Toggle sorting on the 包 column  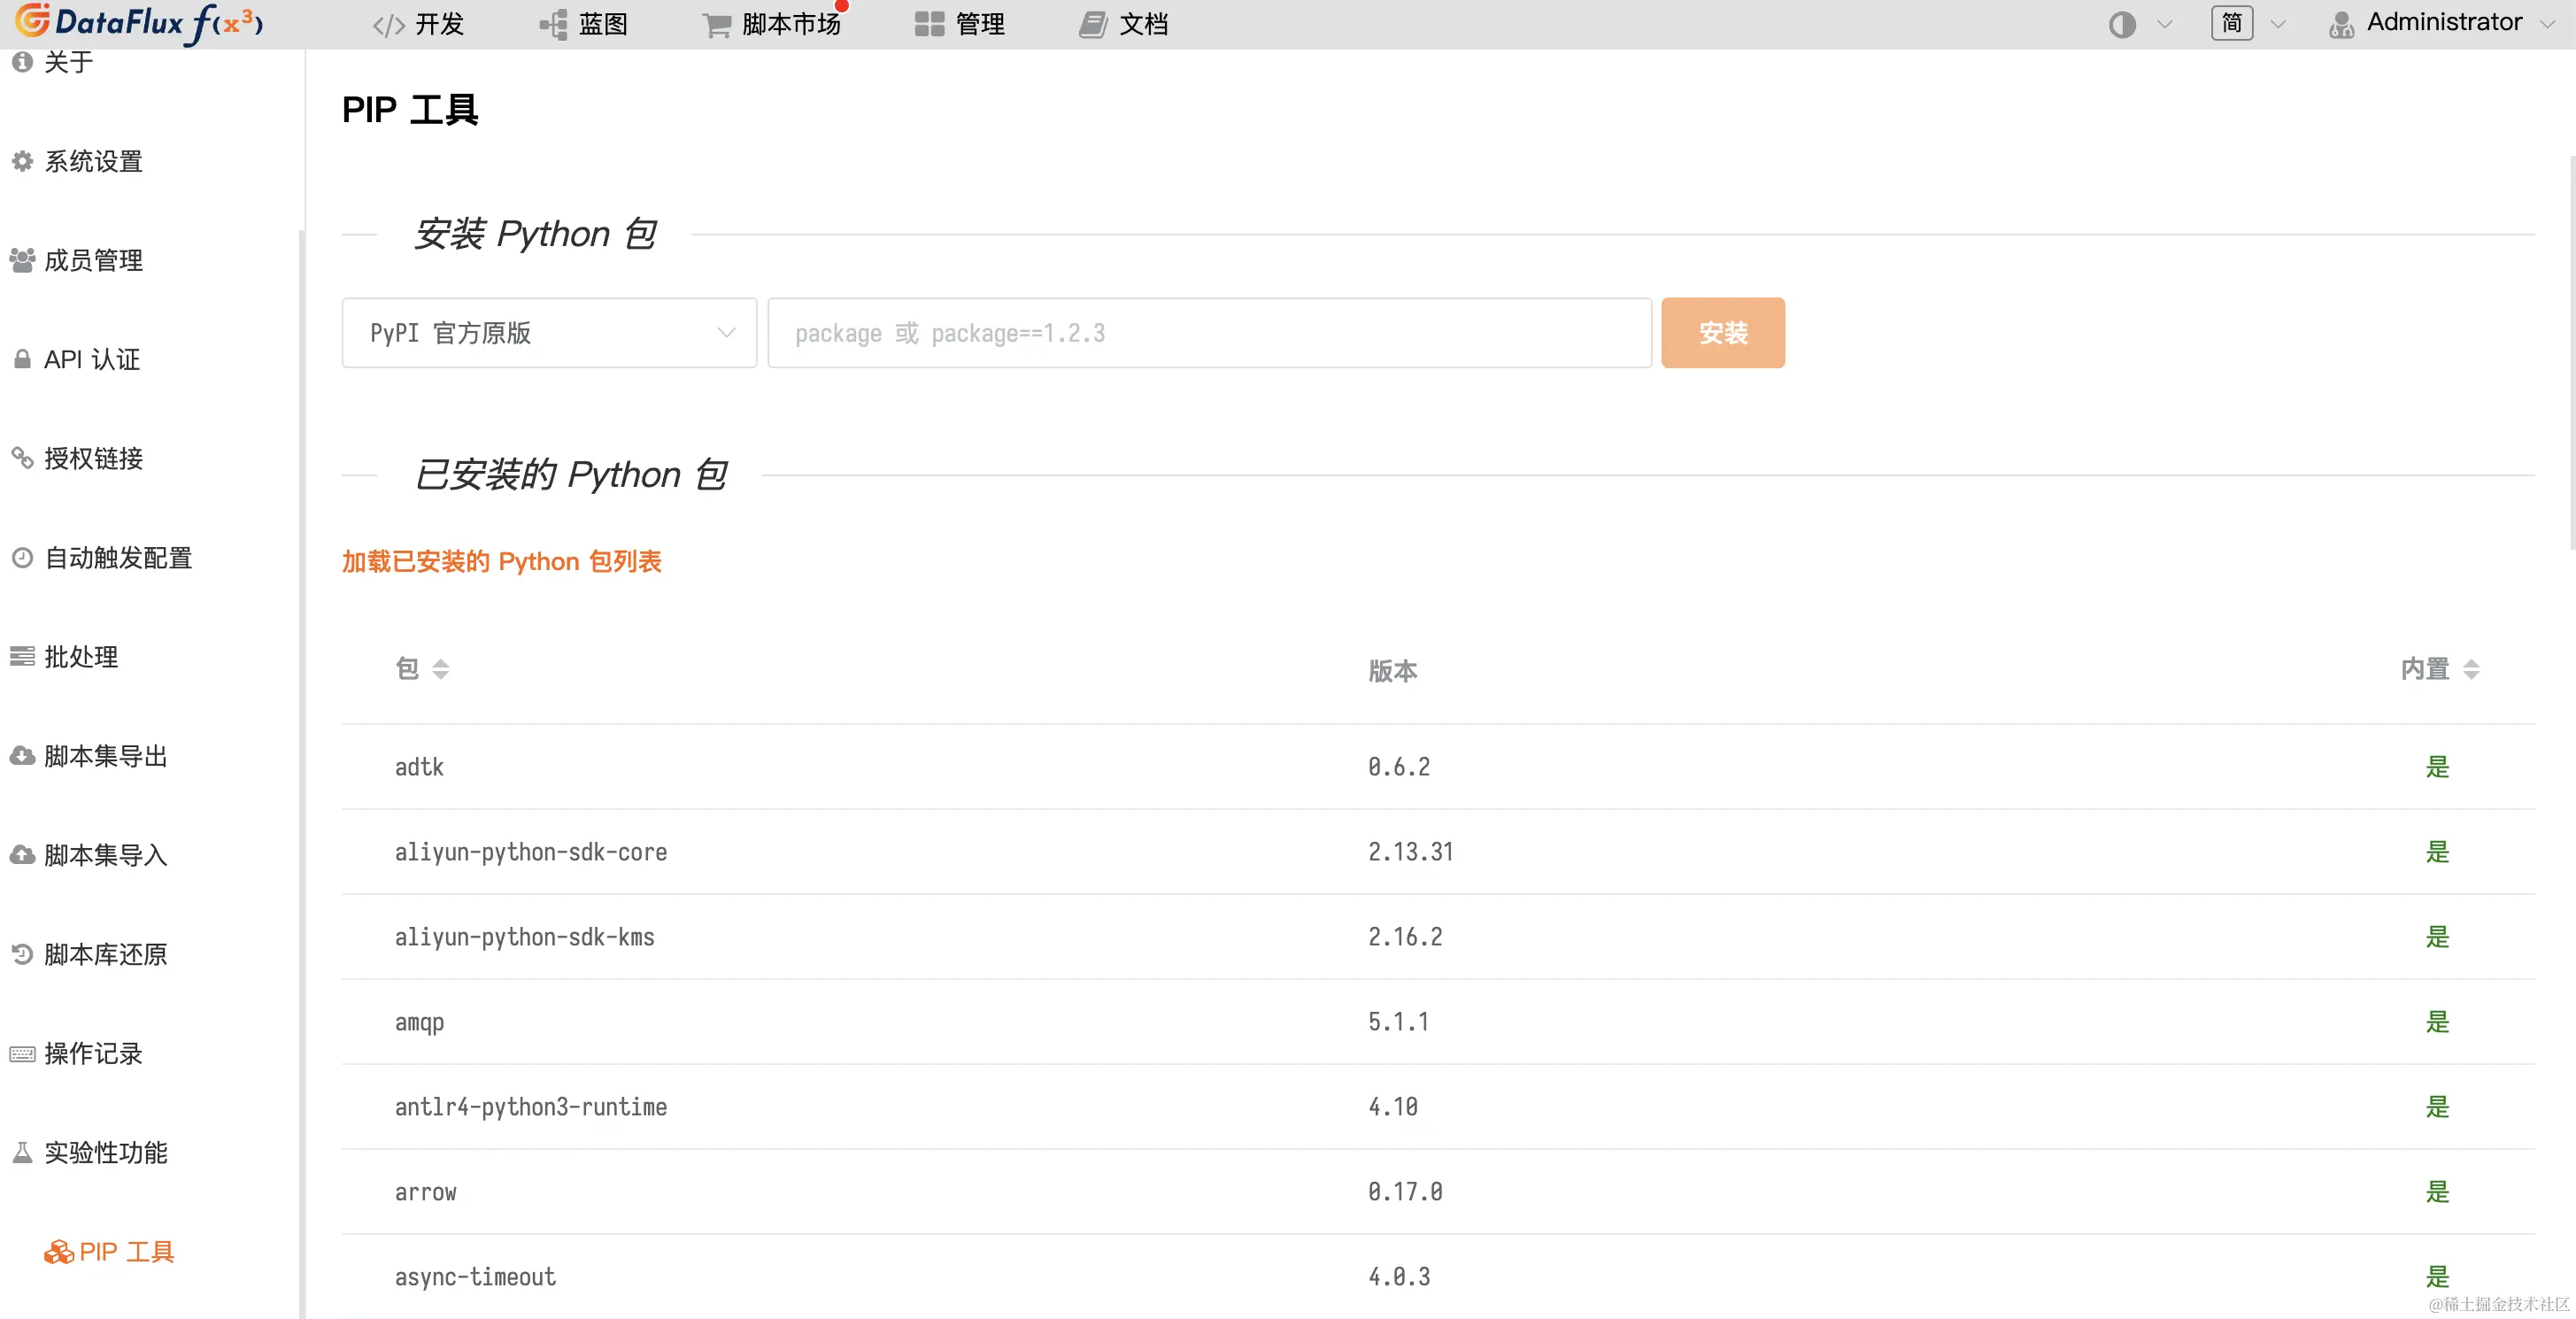click(x=440, y=669)
